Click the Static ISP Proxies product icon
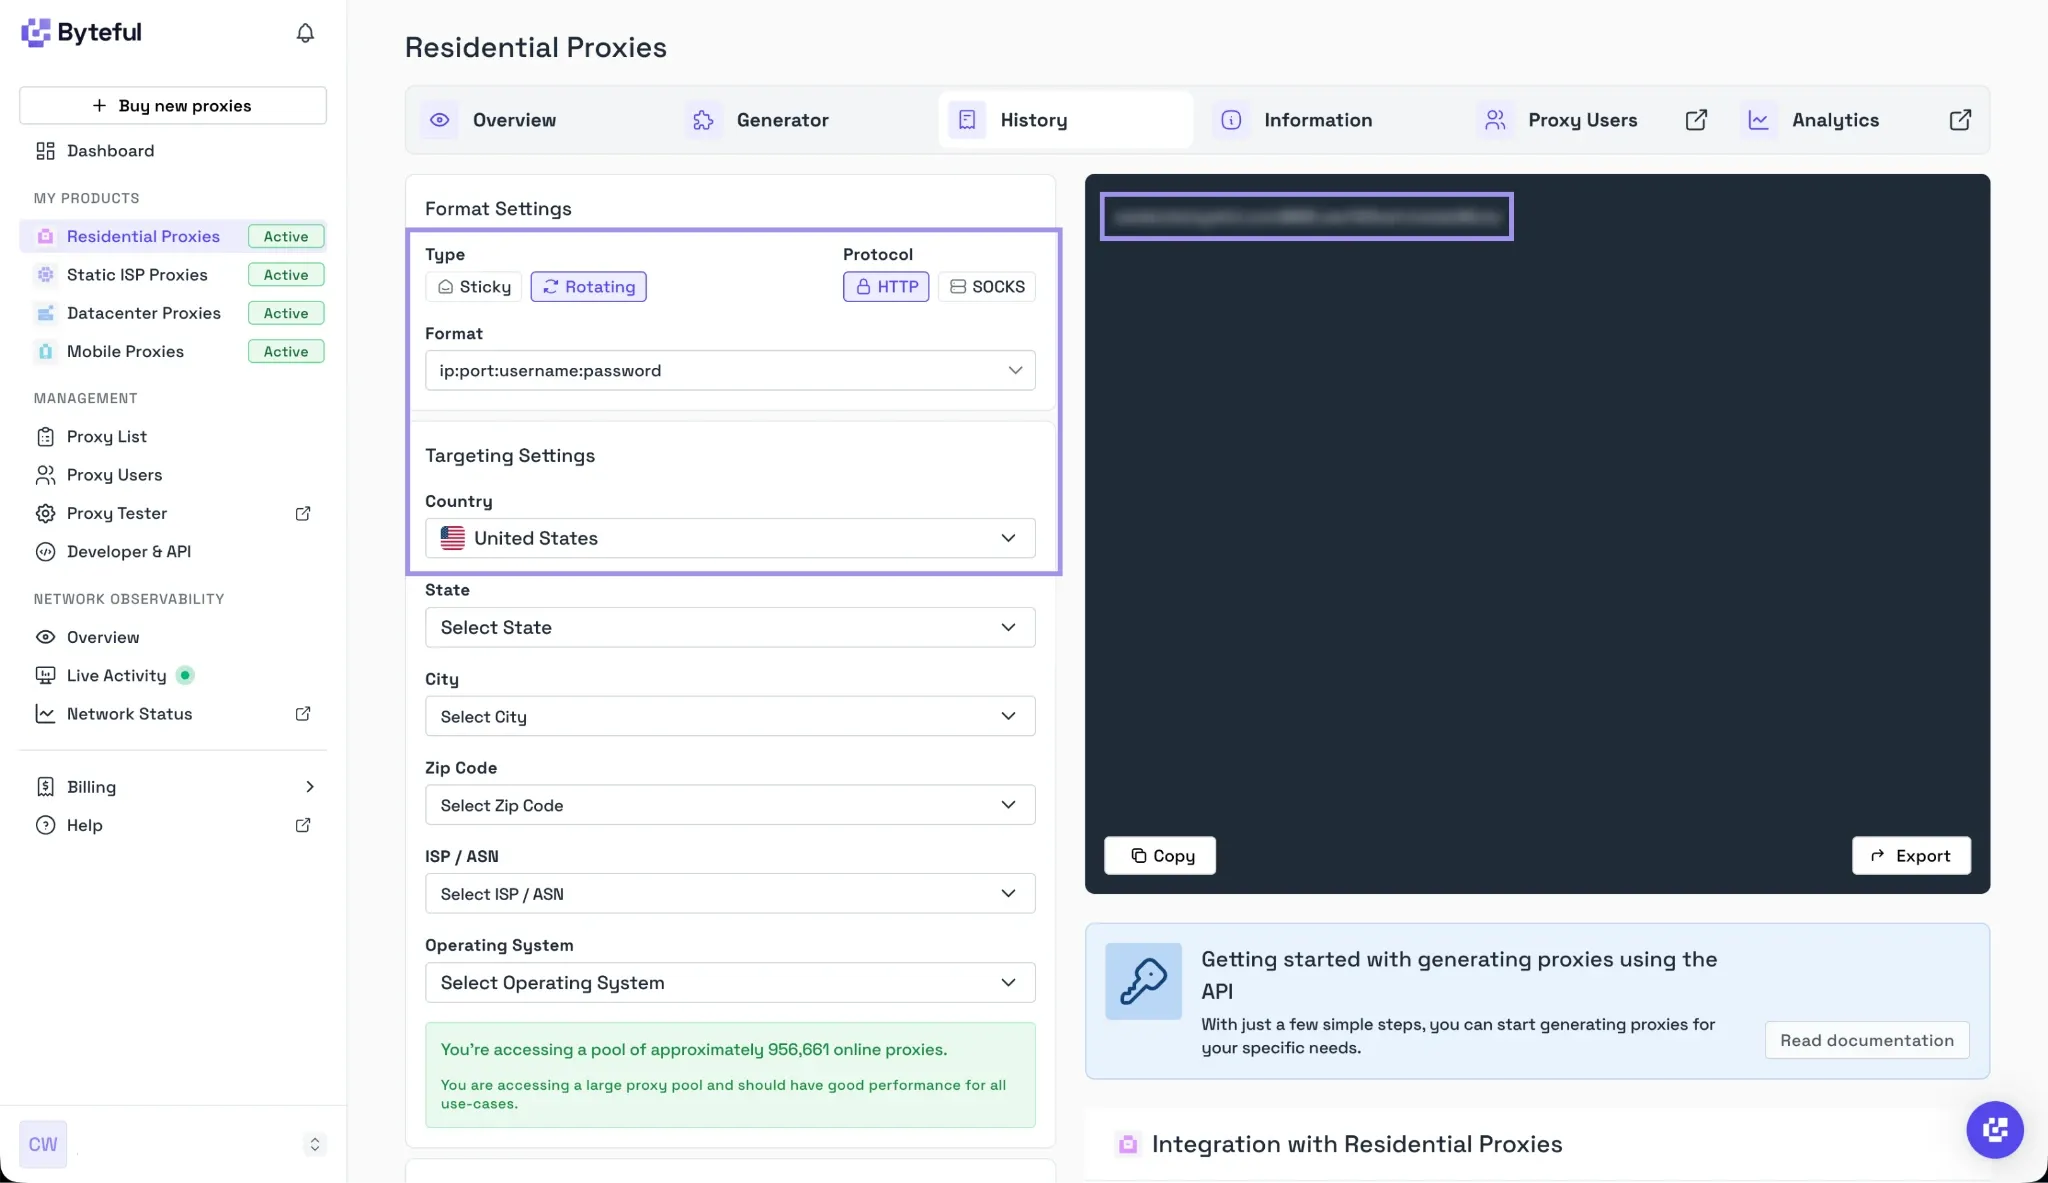Image resolution: width=2048 pixels, height=1183 pixels. [45, 275]
